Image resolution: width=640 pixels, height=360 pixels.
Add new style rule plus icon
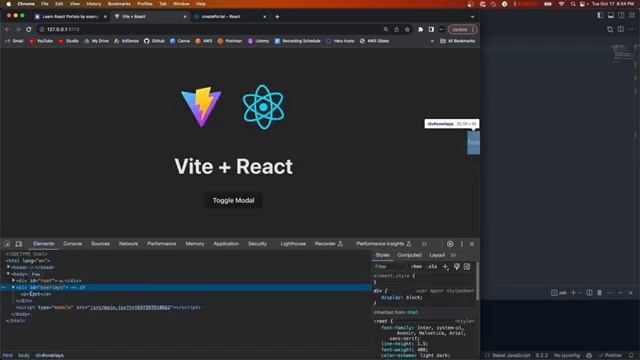tap(445, 267)
